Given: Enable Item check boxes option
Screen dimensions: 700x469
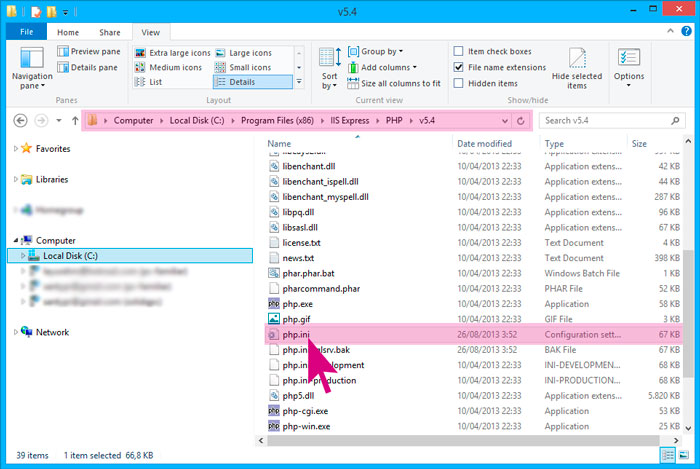Looking at the screenshot, I should (459, 52).
